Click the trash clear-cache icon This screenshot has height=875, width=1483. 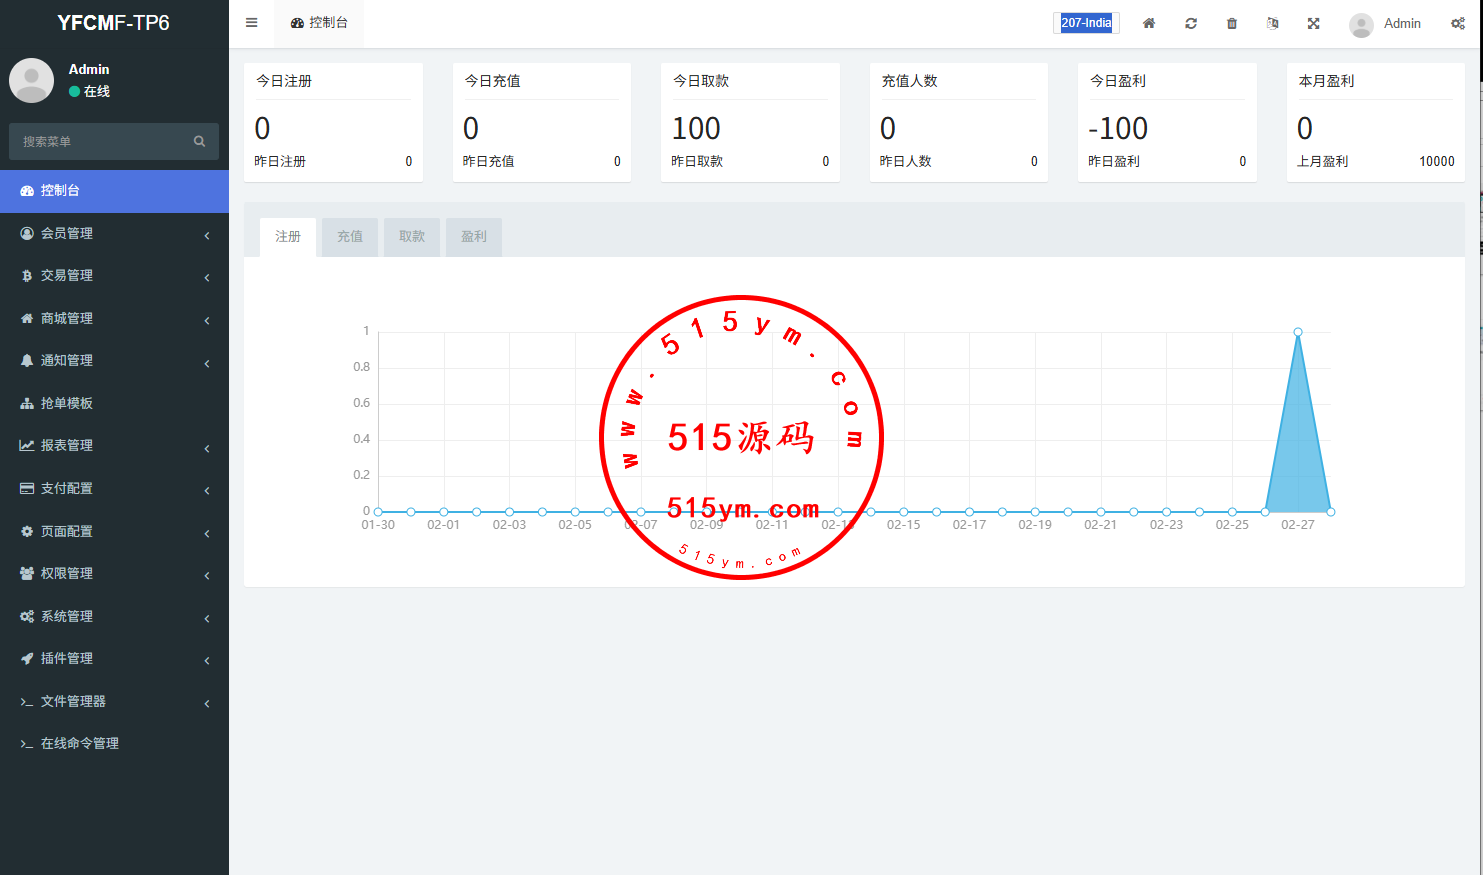[1232, 23]
